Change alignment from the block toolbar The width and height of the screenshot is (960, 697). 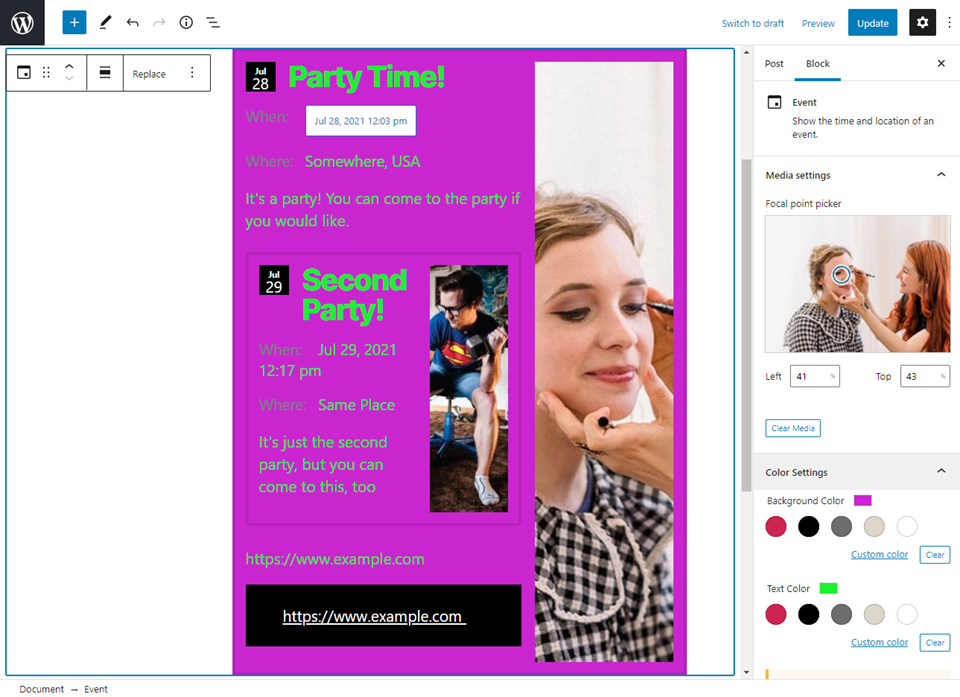click(105, 73)
